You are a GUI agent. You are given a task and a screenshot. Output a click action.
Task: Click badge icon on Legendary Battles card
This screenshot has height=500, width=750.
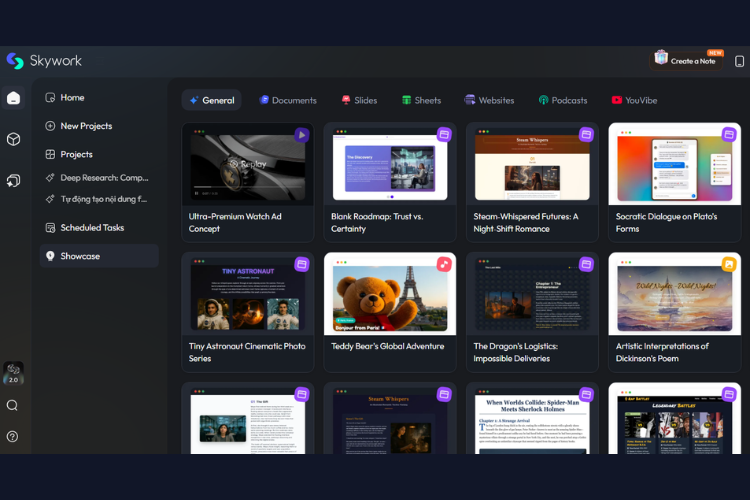pos(729,394)
